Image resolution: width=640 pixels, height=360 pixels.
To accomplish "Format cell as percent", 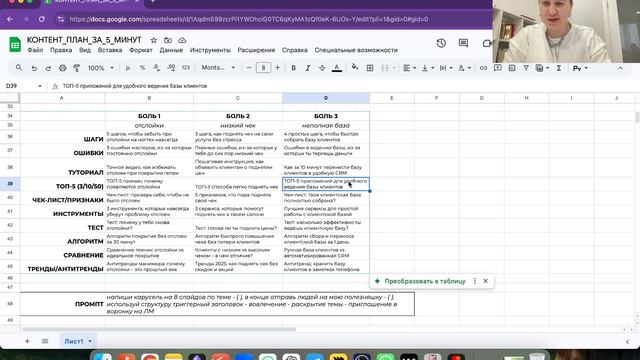I will coord(142,68).
